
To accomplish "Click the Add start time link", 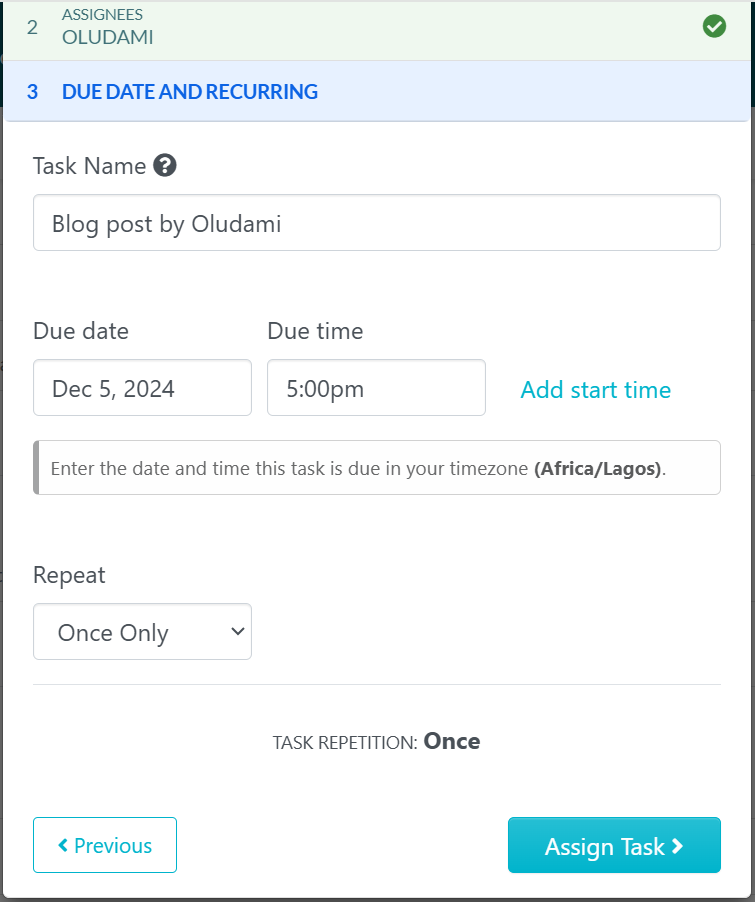I will (x=595, y=390).
